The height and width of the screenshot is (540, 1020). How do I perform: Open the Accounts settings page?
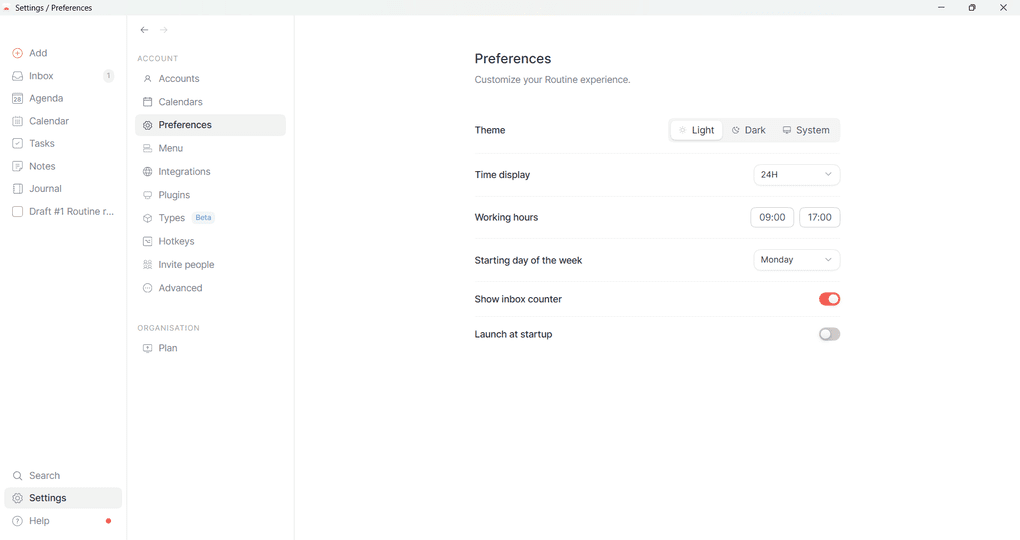pyautogui.click(x=210, y=79)
